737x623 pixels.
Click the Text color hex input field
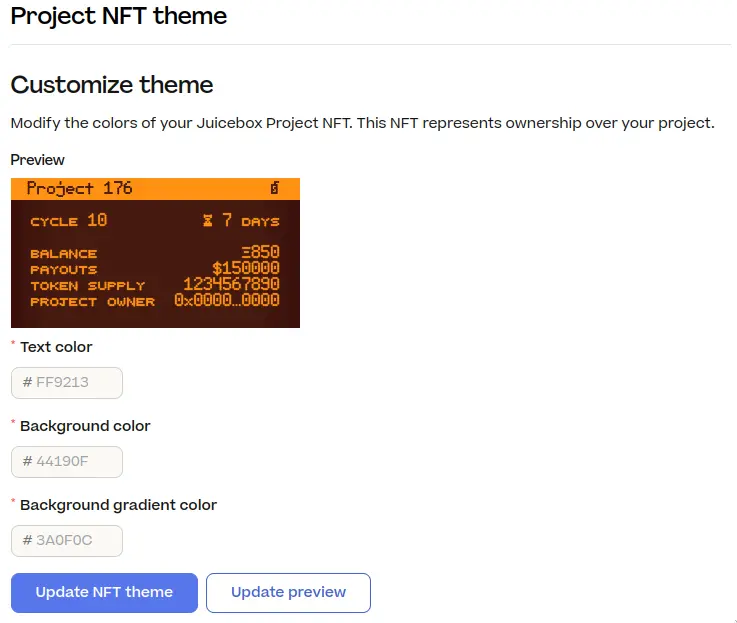(x=67, y=383)
